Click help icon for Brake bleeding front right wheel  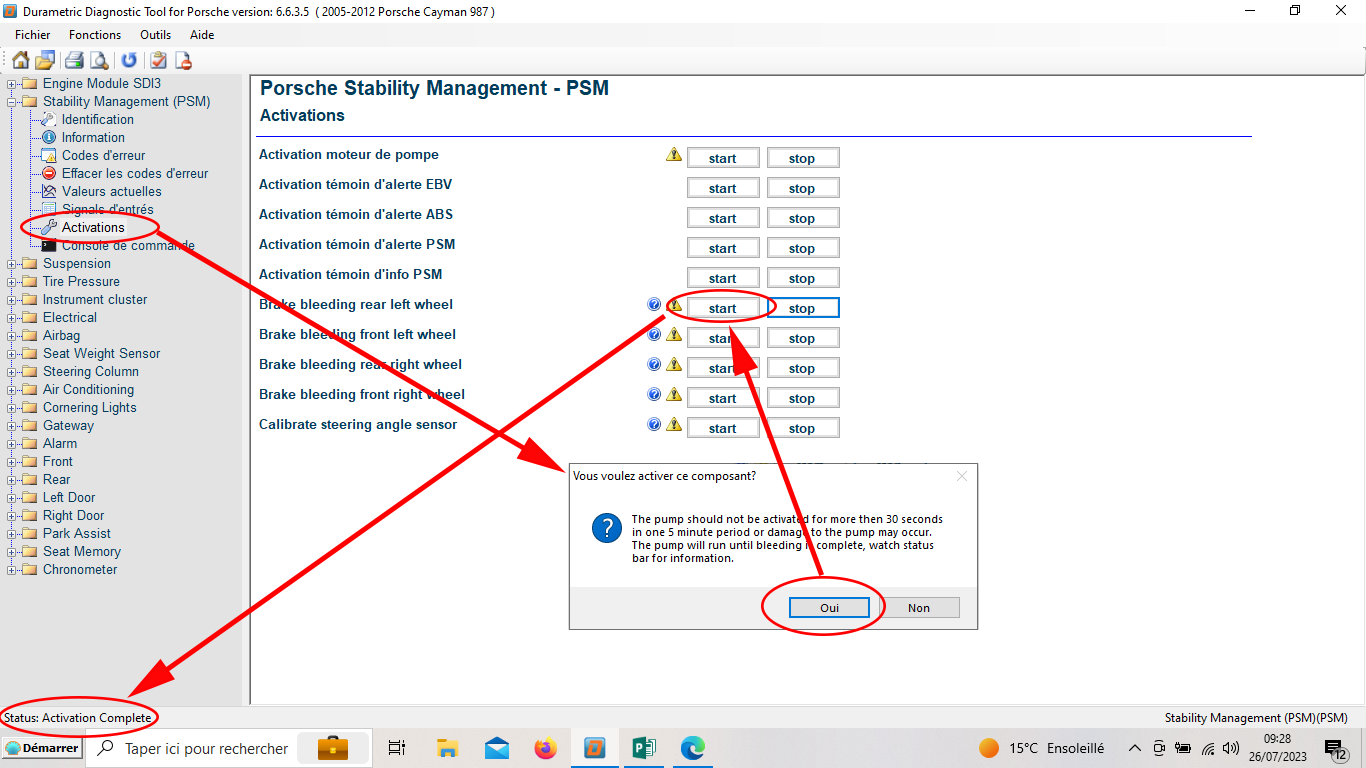[655, 394]
